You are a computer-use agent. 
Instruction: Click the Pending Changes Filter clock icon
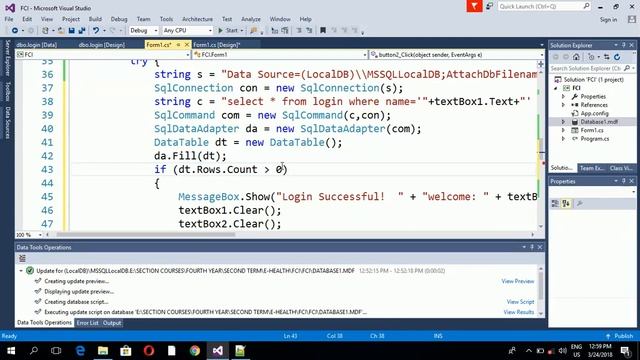[x=591, y=57]
